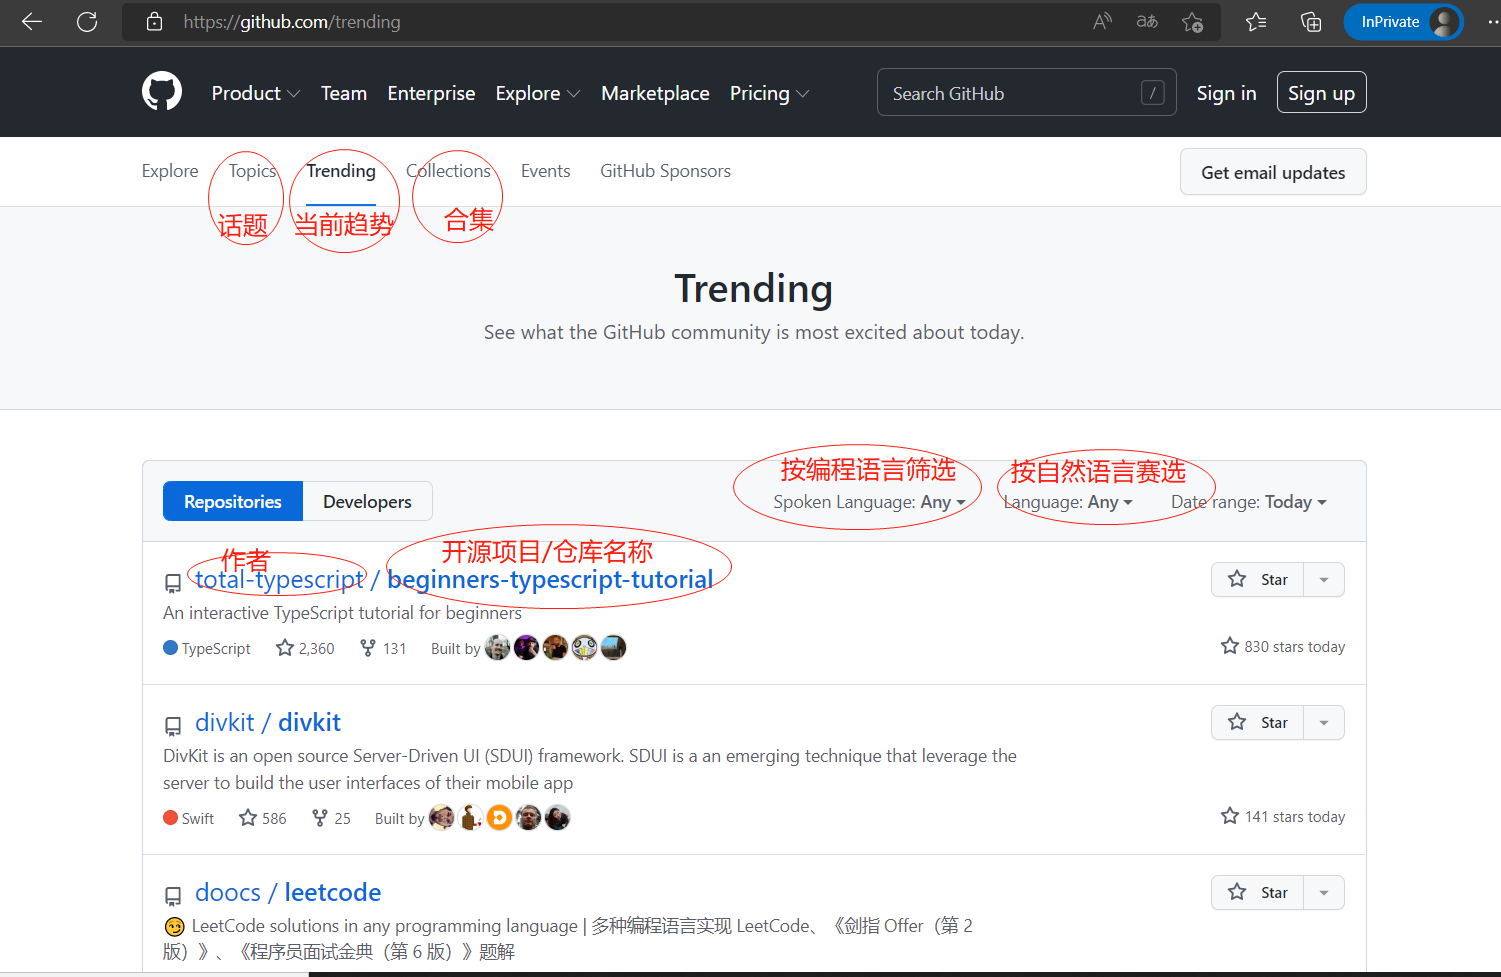Go back using the browser arrow

(32, 22)
